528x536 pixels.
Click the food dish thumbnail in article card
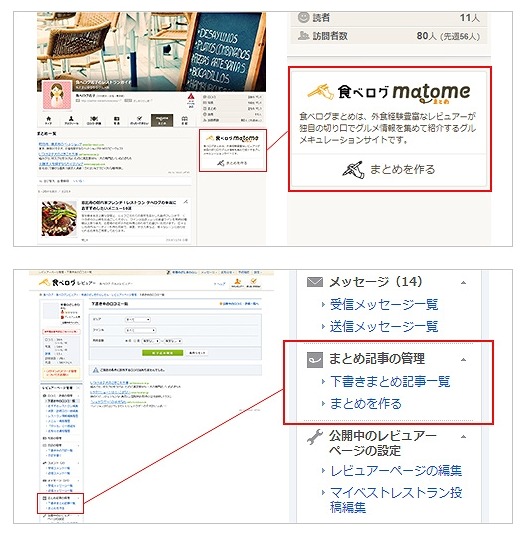coord(59,218)
